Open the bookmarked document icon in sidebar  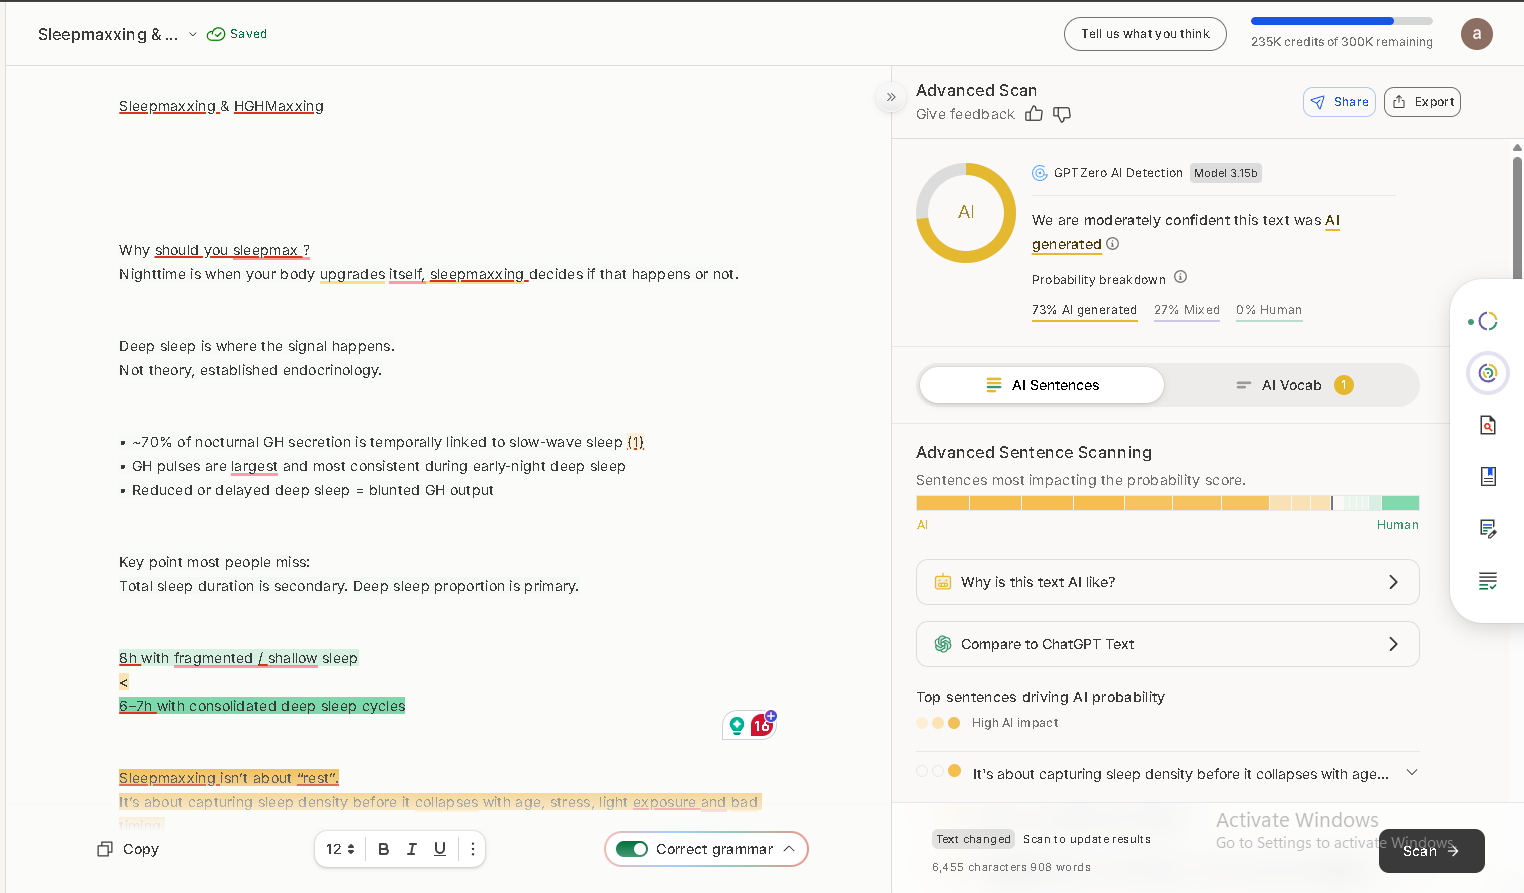1488,477
